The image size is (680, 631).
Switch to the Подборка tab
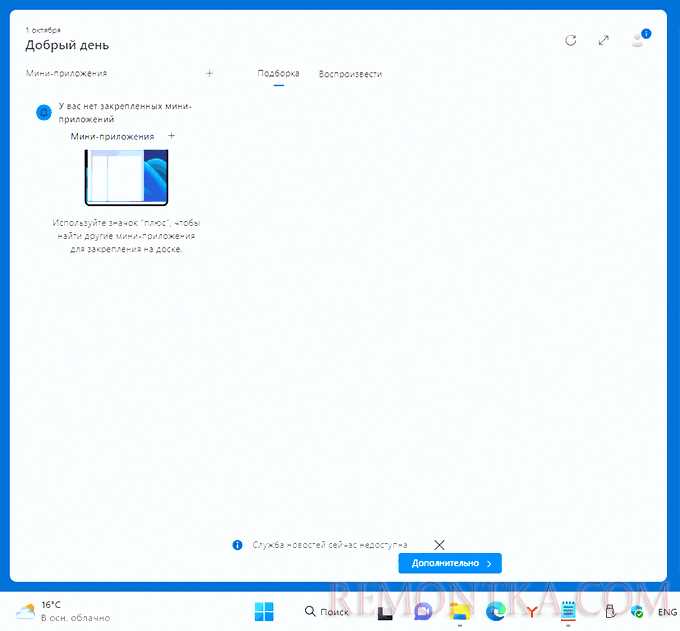click(x=278, y=73)
